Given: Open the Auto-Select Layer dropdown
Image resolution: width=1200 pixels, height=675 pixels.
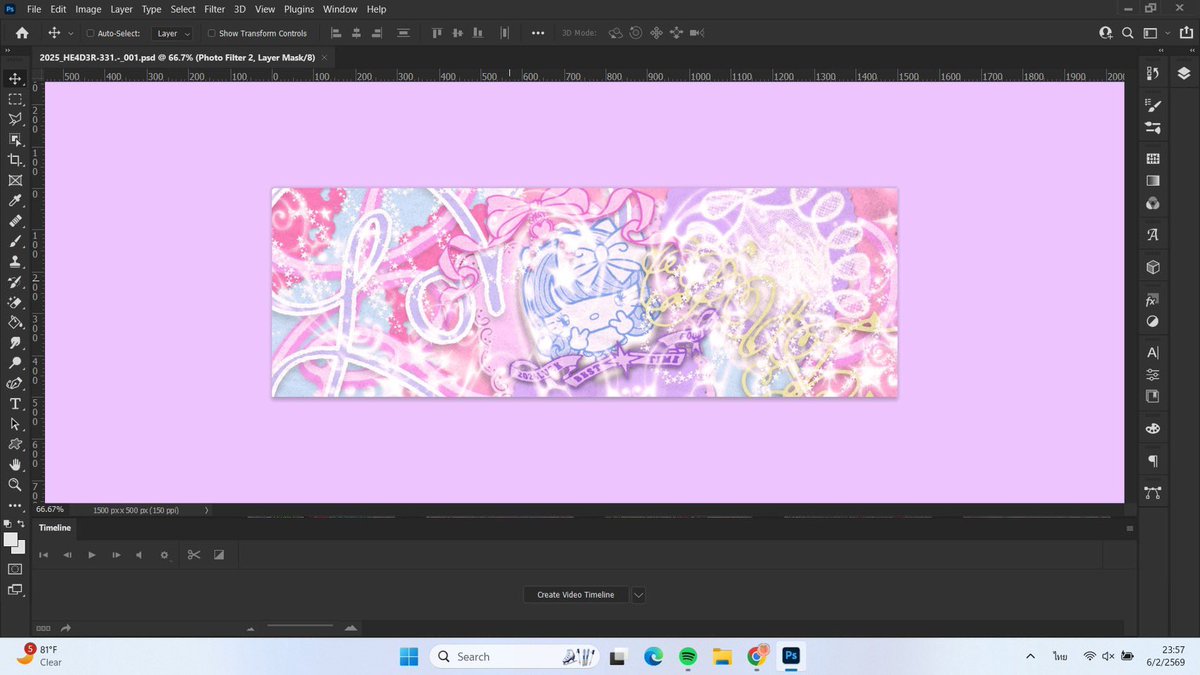Looking at the screenshot, I should (x=171, y=33).
